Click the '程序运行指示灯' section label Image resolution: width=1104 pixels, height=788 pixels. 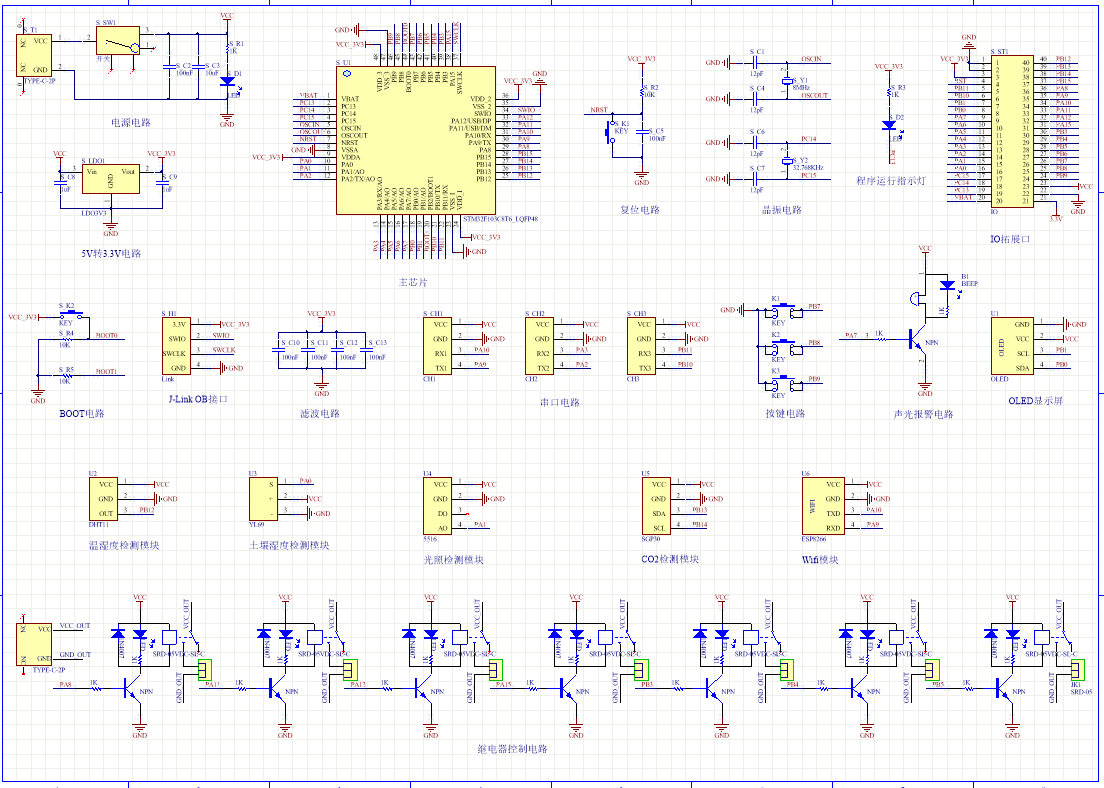pyautogui.click(x=891, y=181)
